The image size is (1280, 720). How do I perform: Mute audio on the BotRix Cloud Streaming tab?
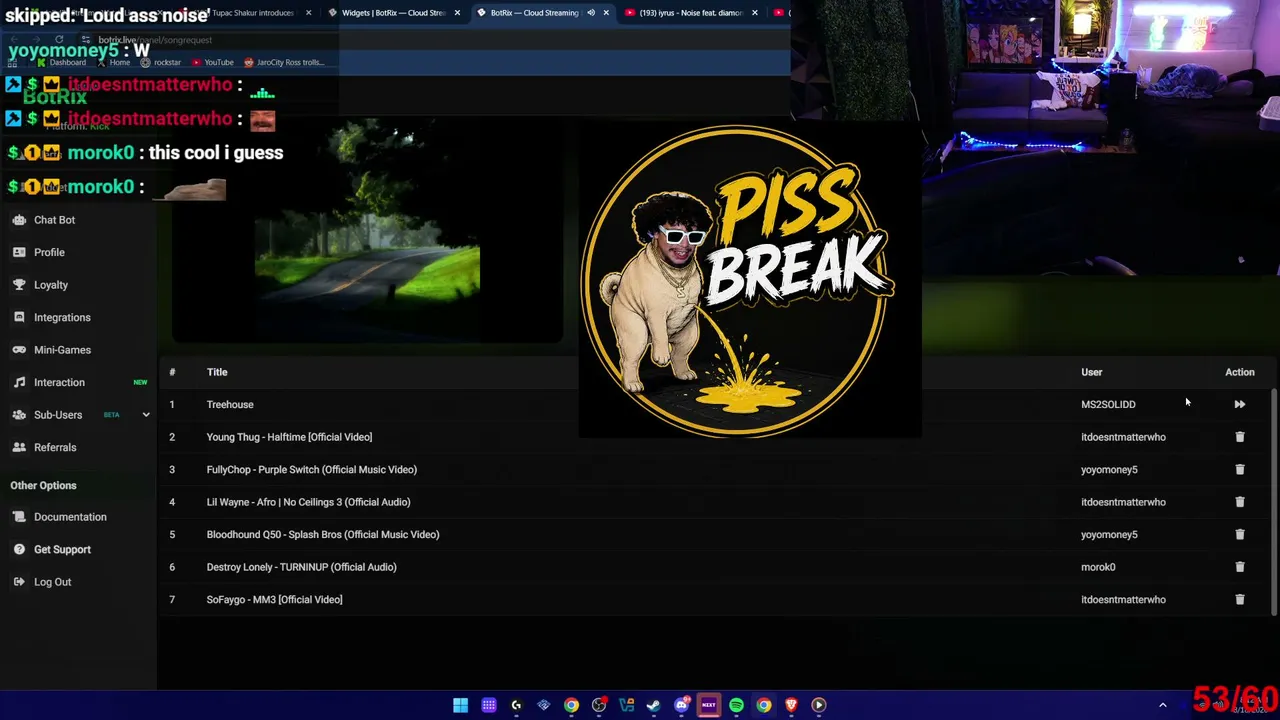[x=591, y=13]
